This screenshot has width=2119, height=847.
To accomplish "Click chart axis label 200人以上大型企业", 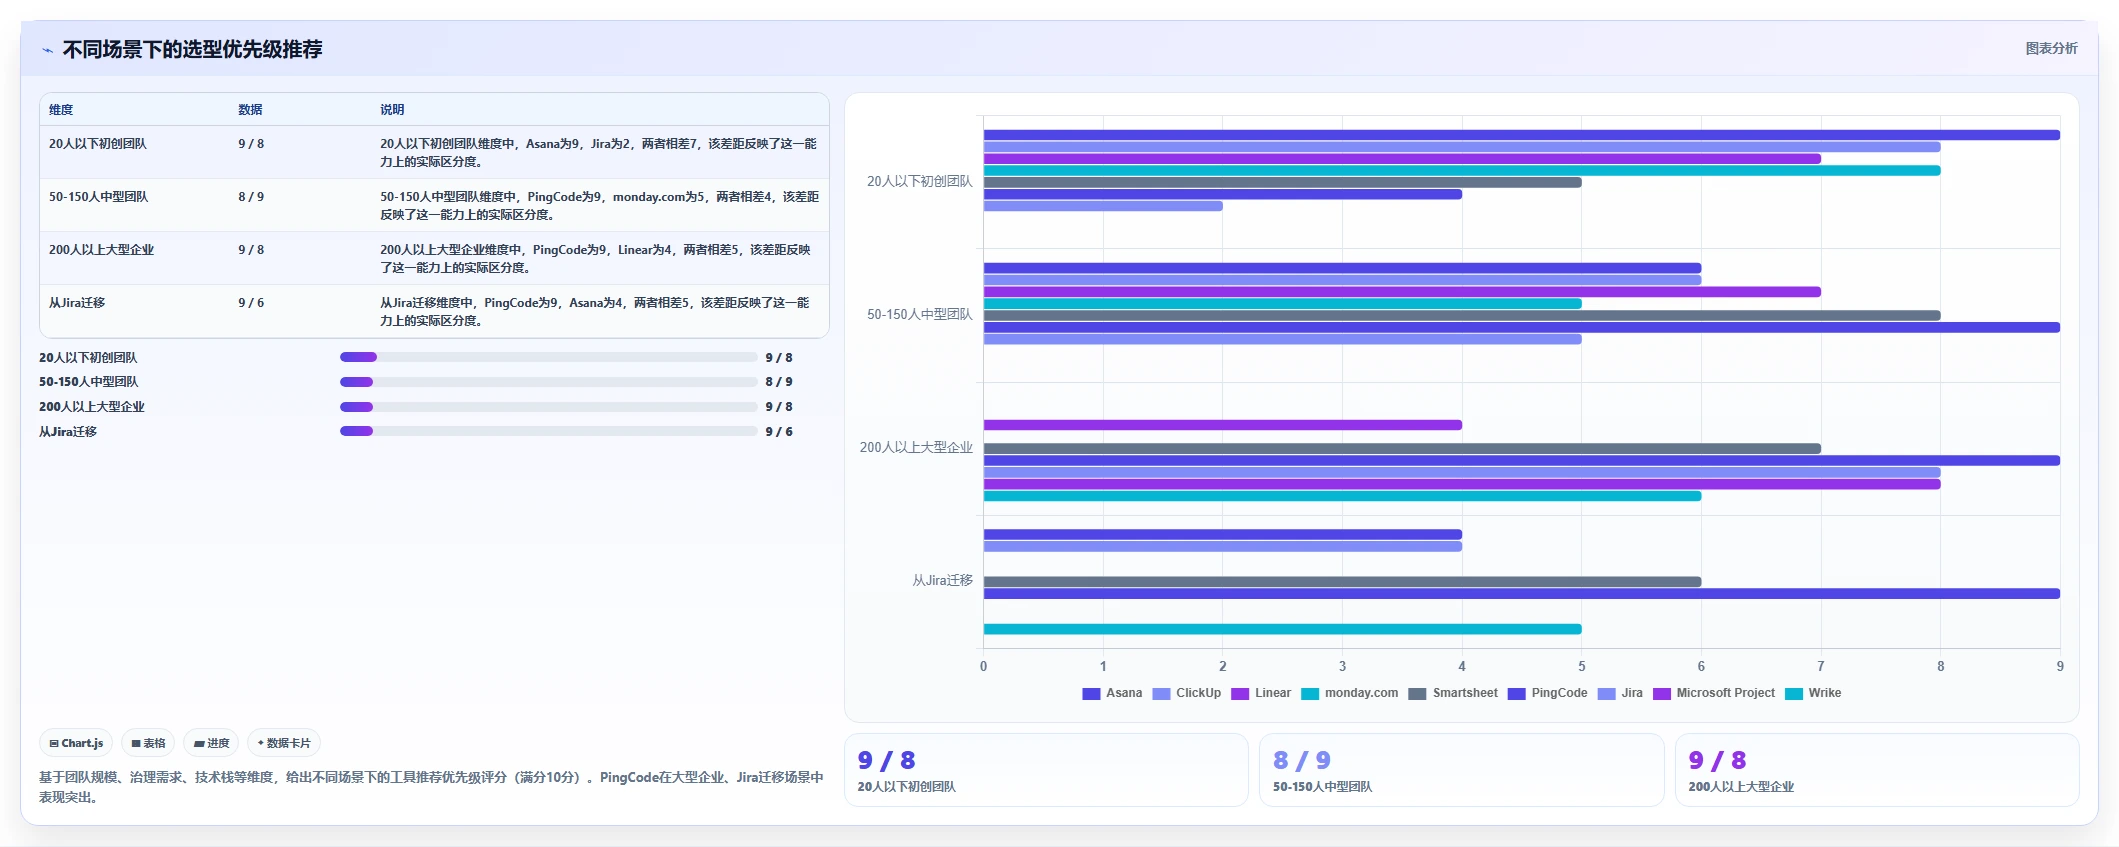I will [916, 448].
